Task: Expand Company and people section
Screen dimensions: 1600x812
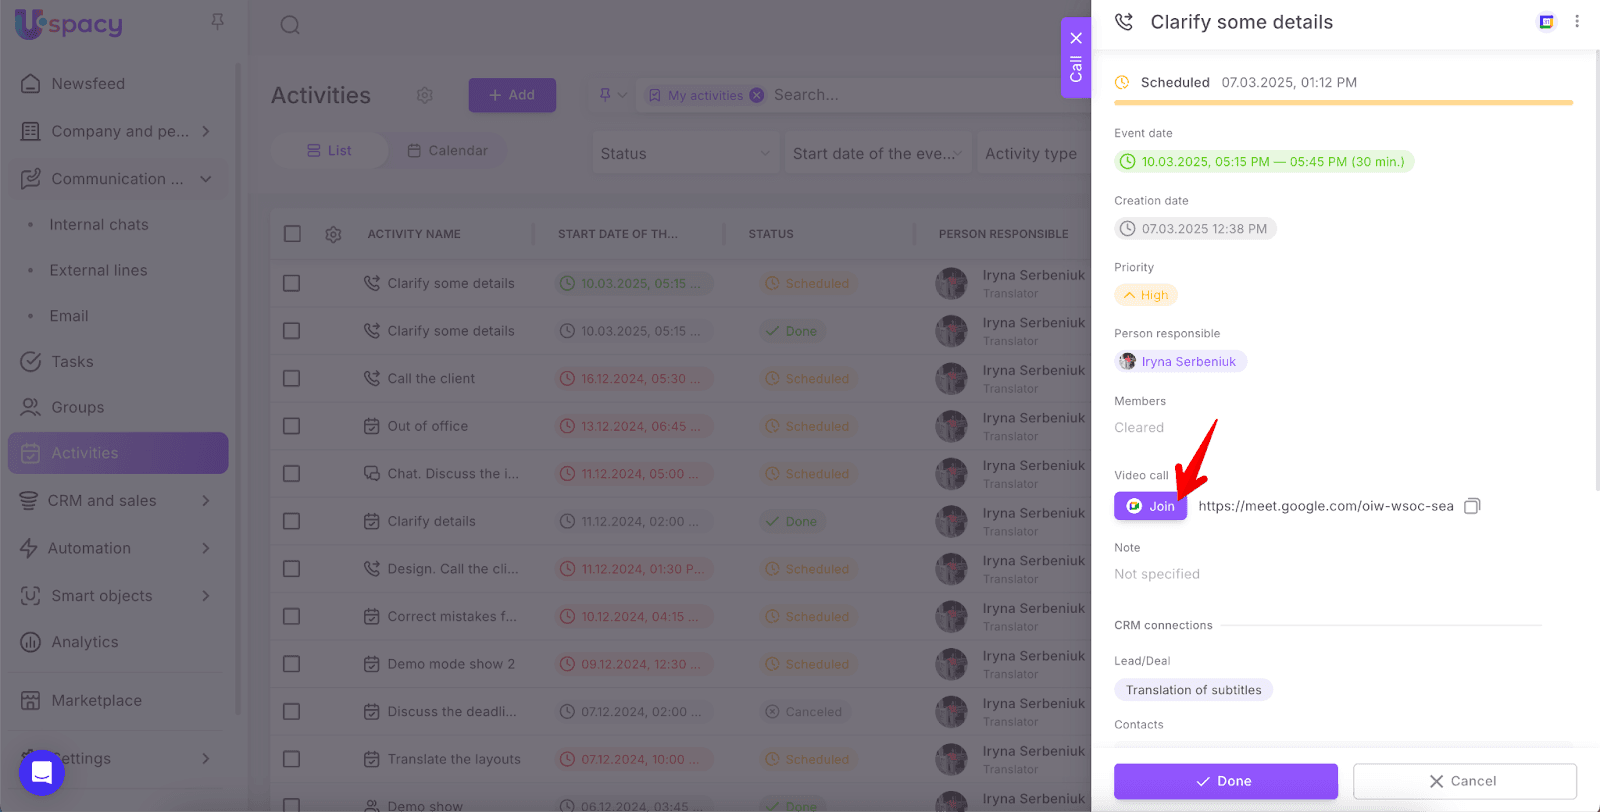Action: (x=206, y=131)
